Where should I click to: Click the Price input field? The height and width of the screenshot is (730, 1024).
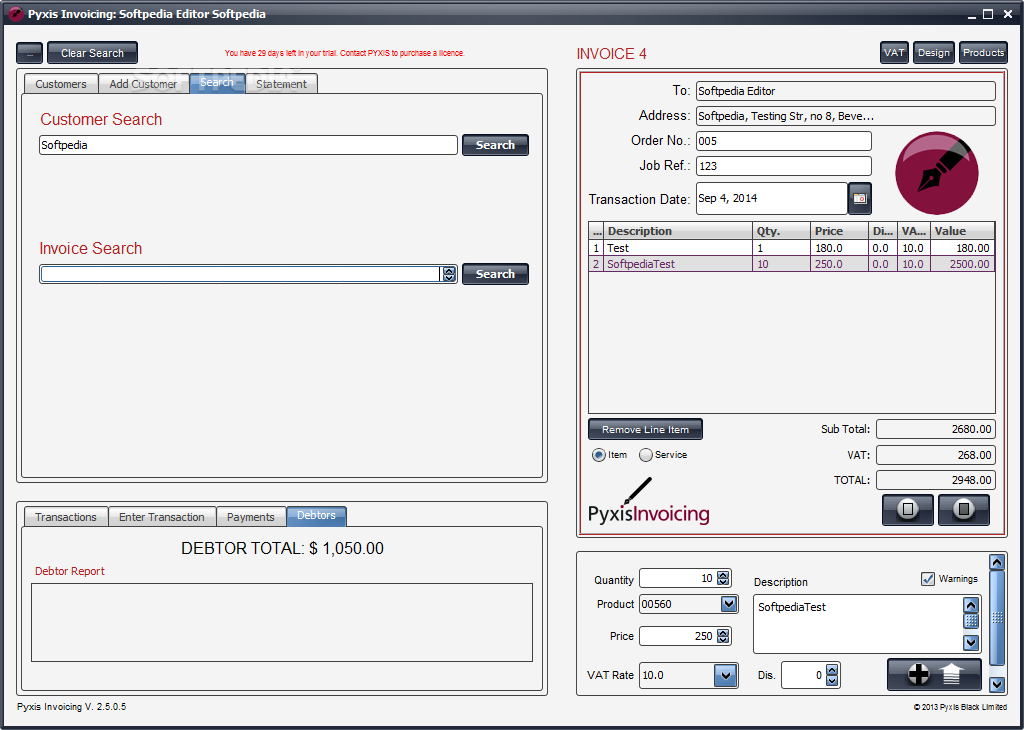tap(678, 636)
